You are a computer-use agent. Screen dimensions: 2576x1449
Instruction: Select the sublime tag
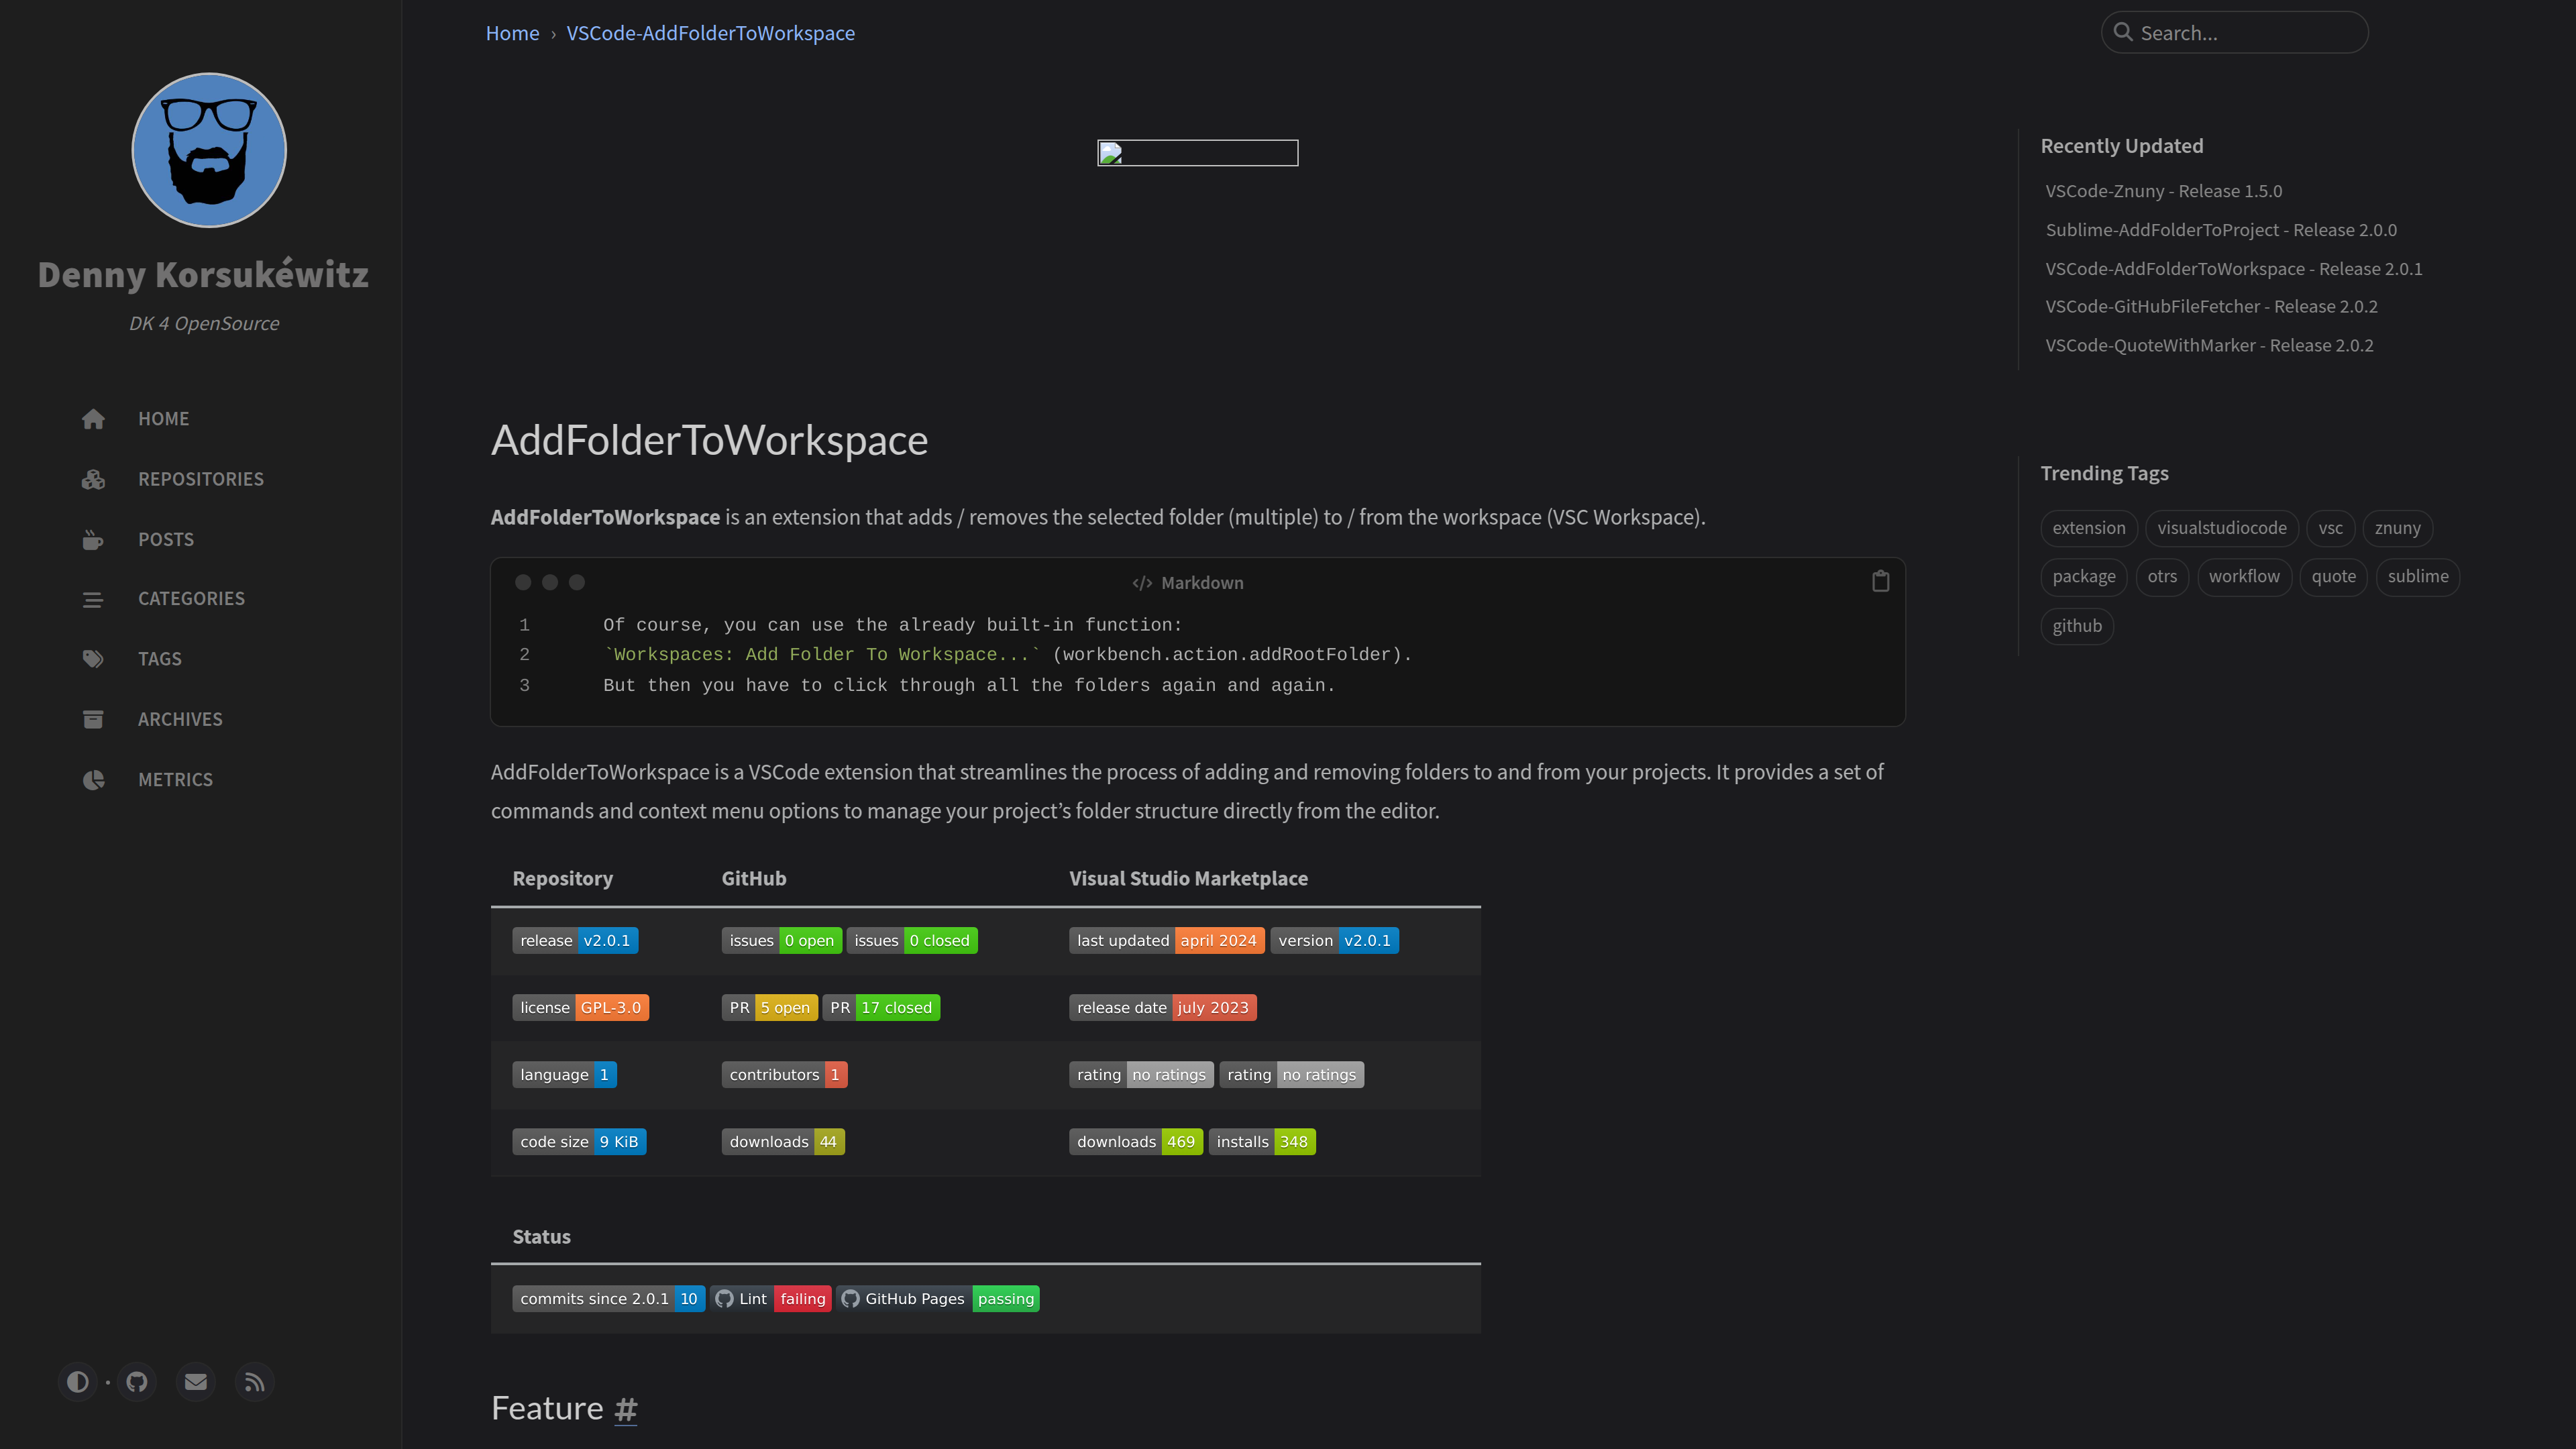pos(2417,577)
